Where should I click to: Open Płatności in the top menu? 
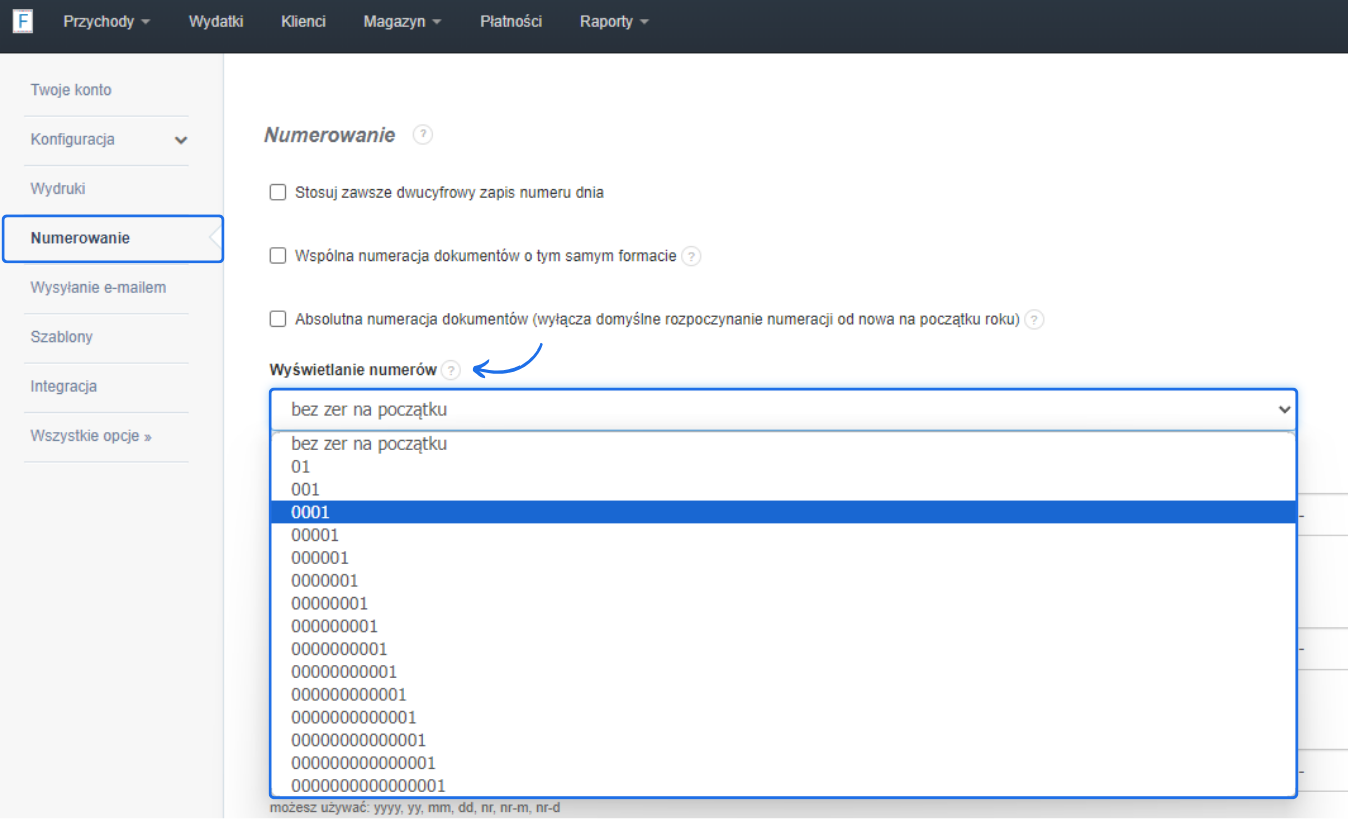511,21
